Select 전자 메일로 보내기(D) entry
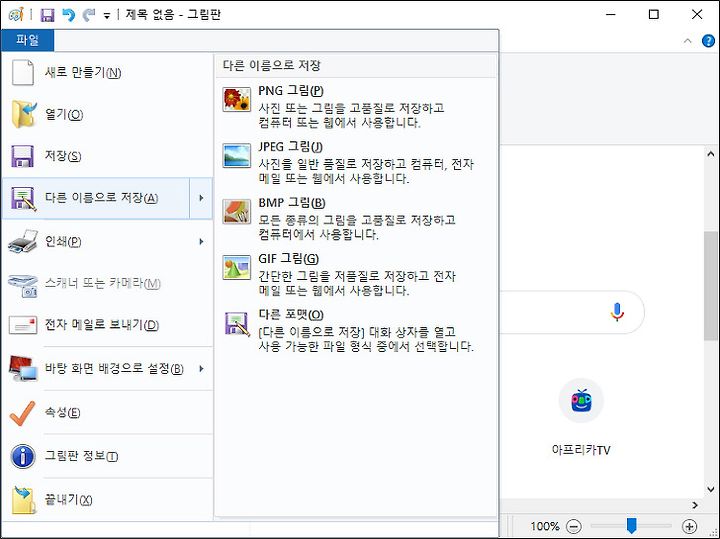The height and width of the screenshot is (539, 720). [x=107, y=325]
